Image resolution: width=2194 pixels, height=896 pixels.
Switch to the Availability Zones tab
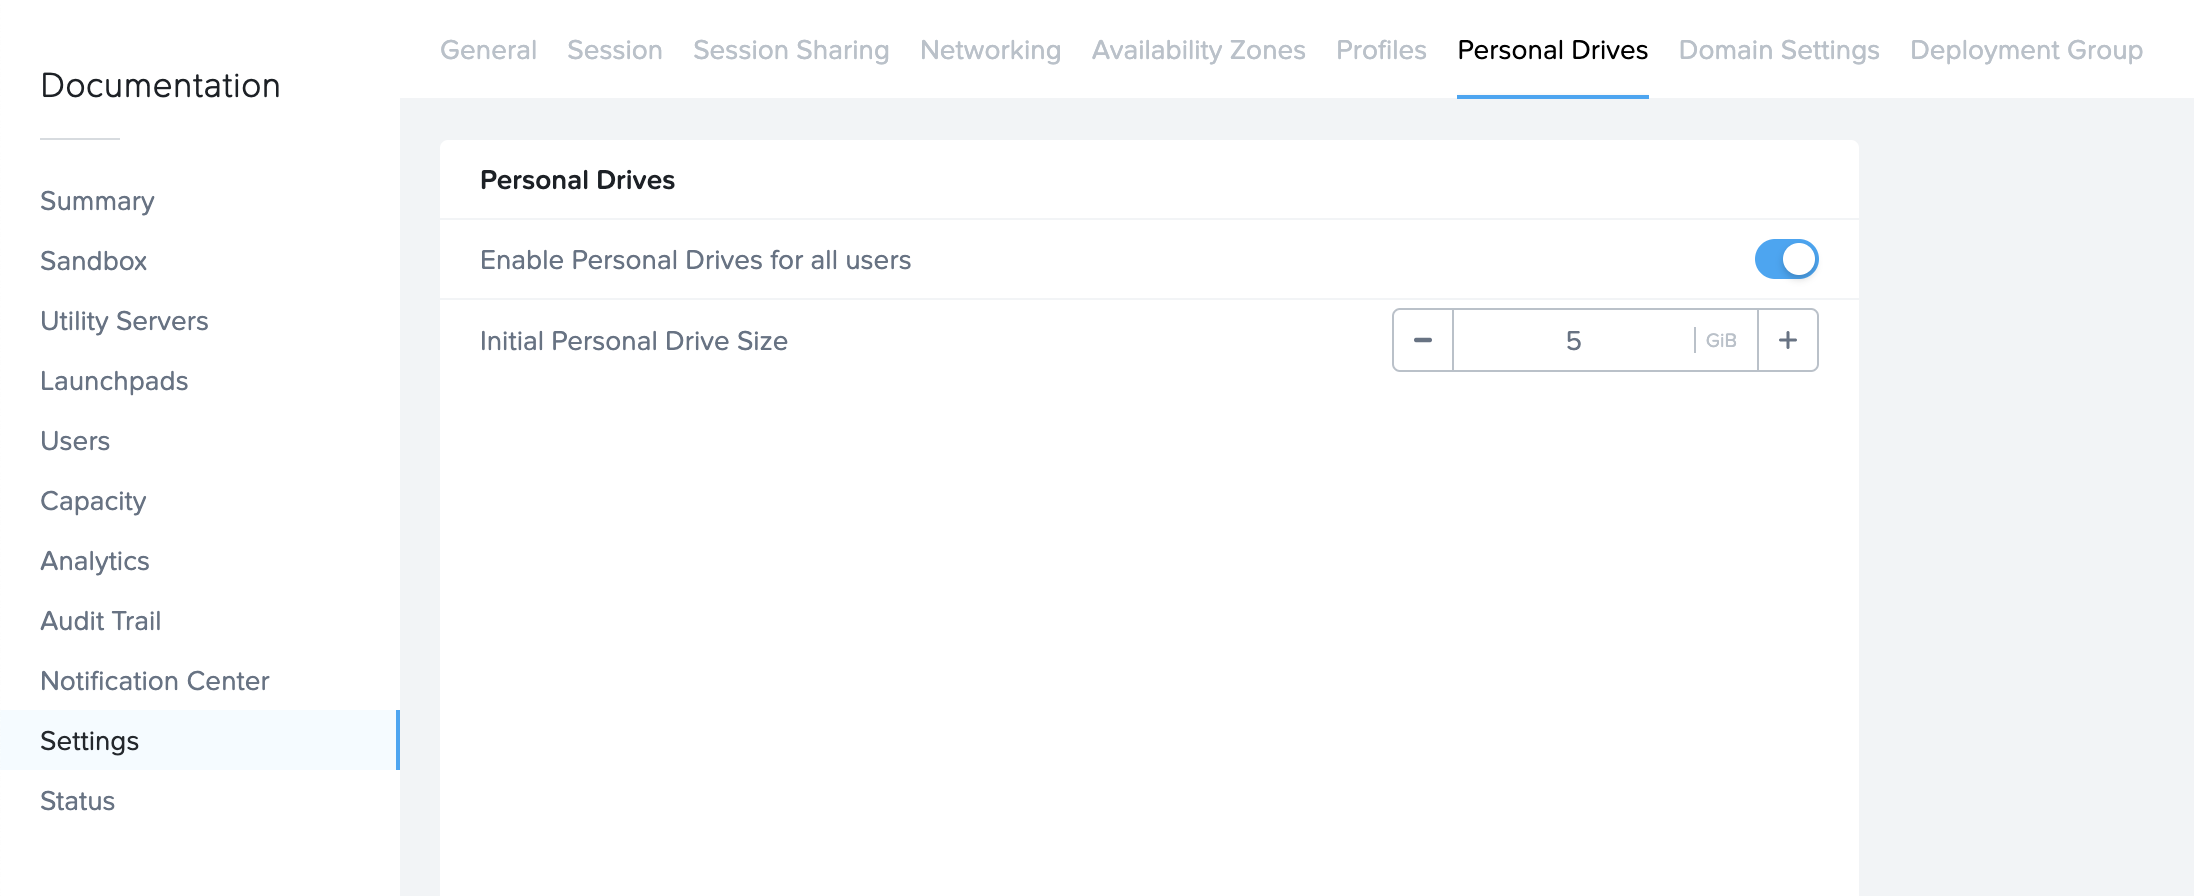(1198, 49)
